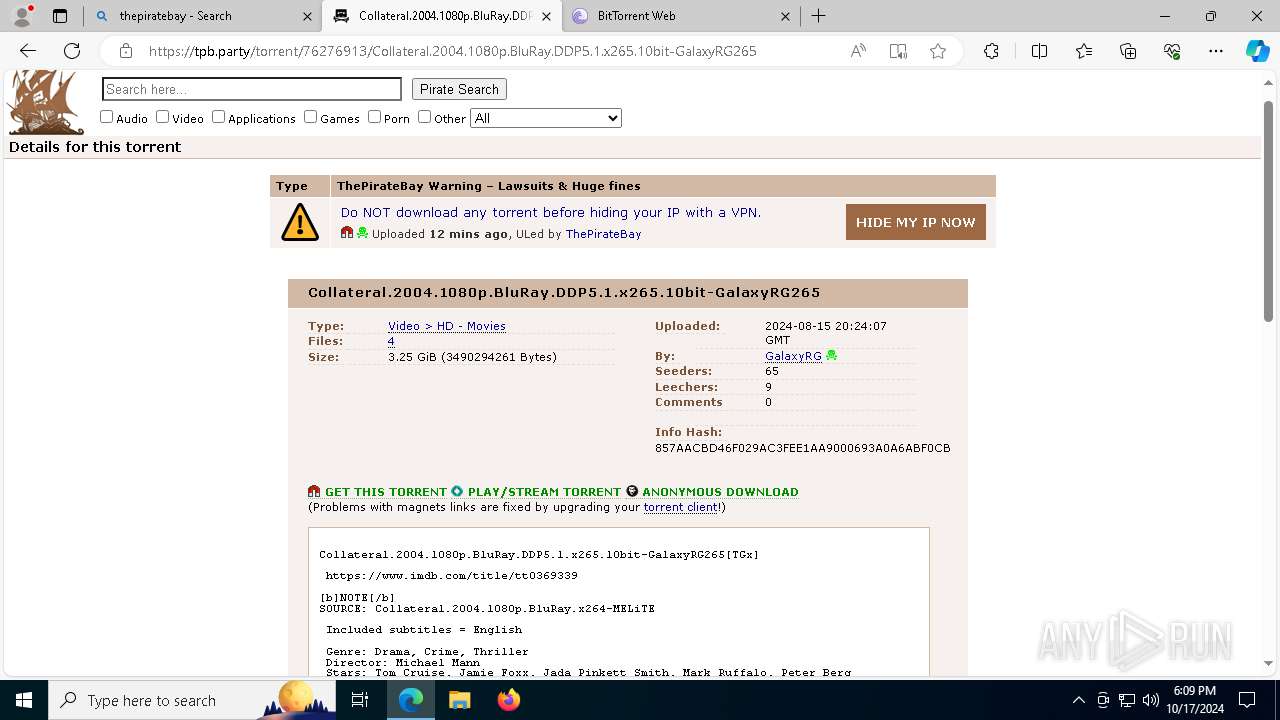Open browser Extensions puzzle icon

[991, 51]
